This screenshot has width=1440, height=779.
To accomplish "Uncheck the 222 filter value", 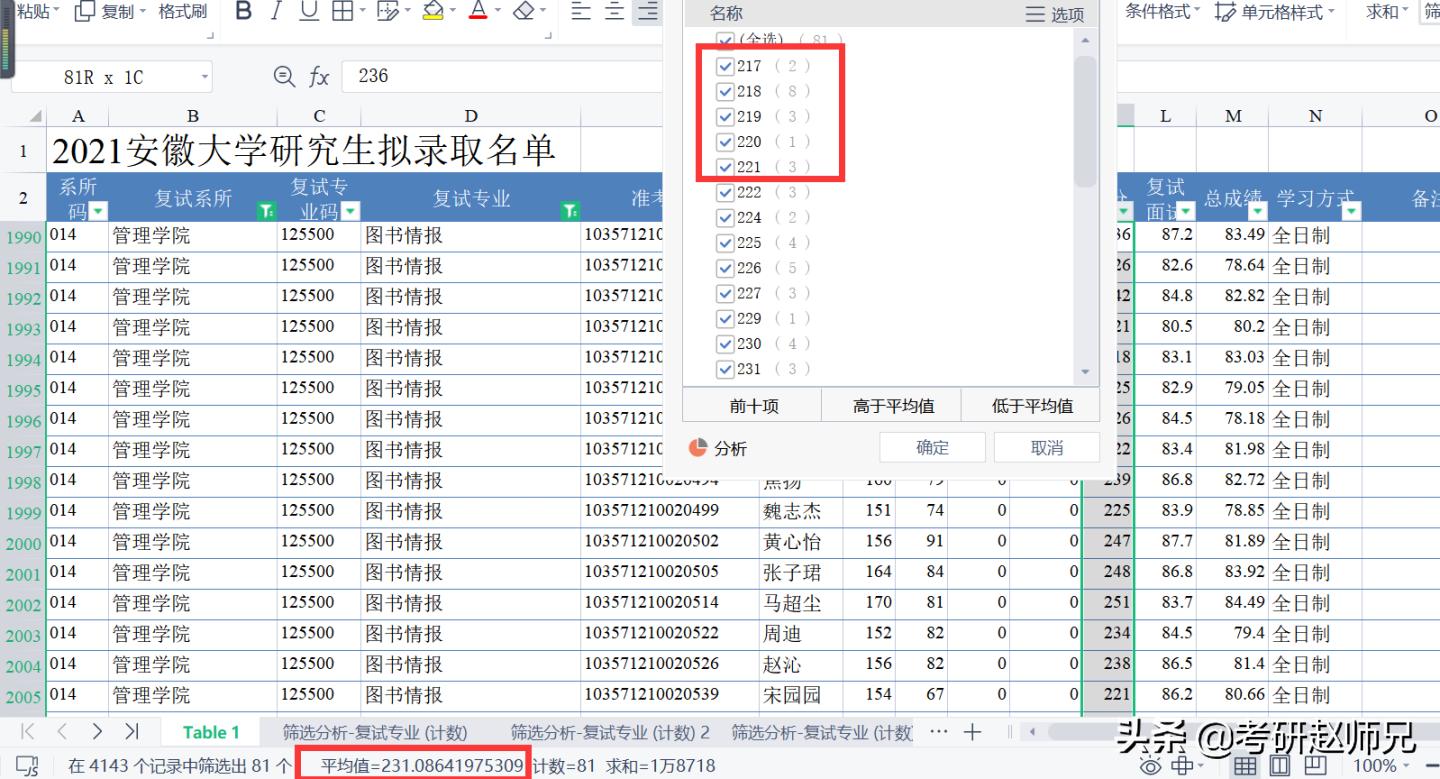I will [726, 192].
